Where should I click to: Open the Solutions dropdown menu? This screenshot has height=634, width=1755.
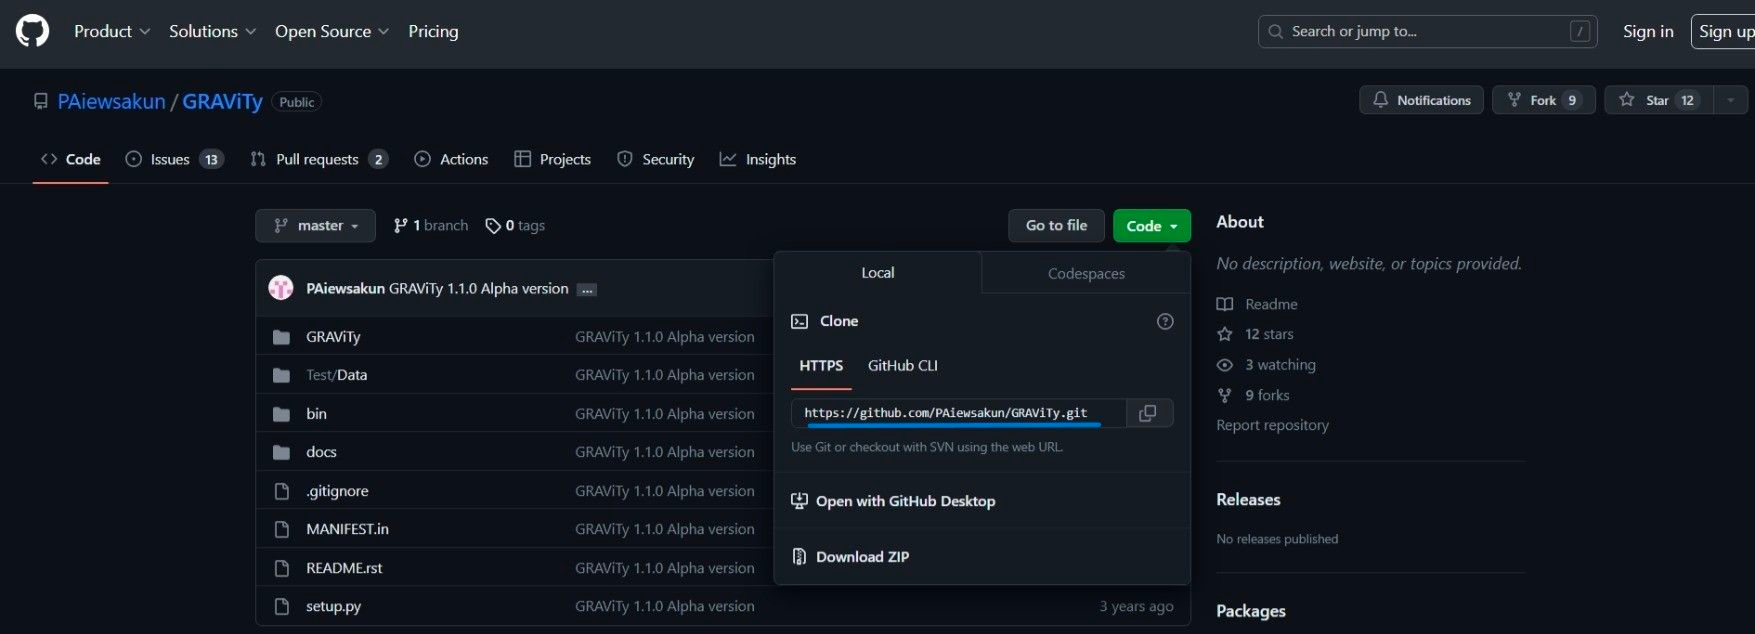click(x=213, y=31)
